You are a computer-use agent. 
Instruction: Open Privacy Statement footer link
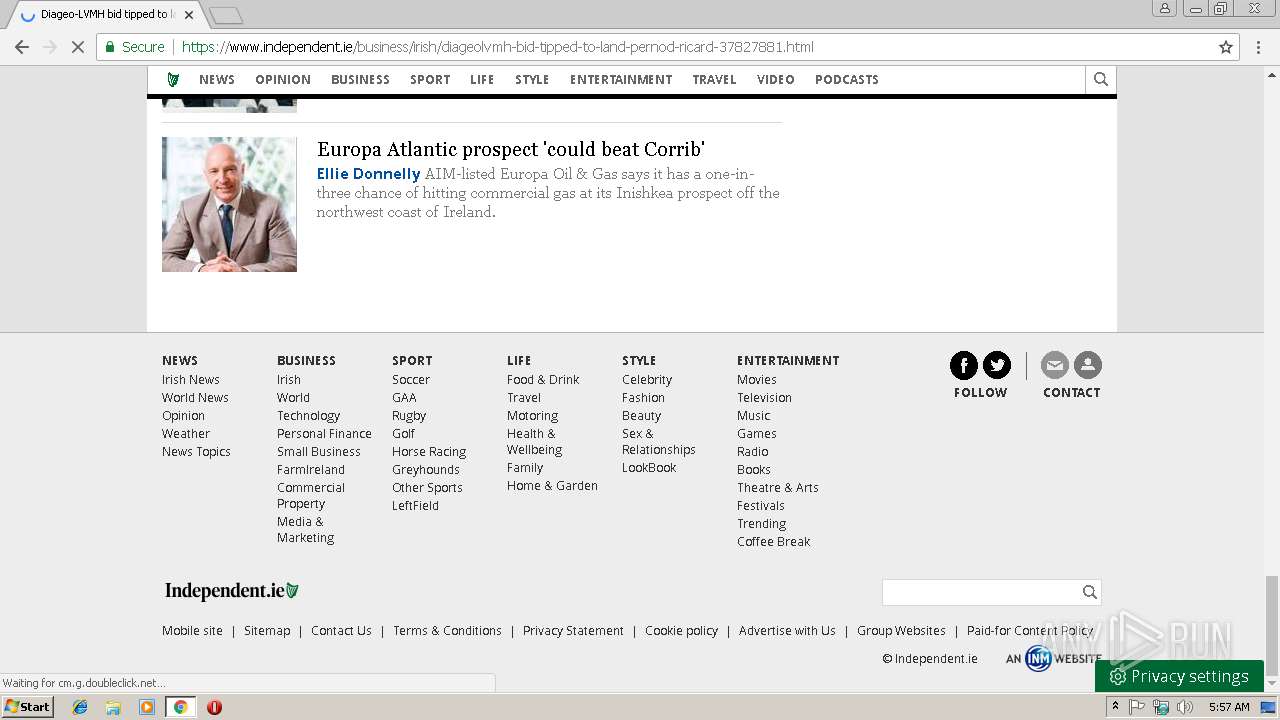[573, 631]
